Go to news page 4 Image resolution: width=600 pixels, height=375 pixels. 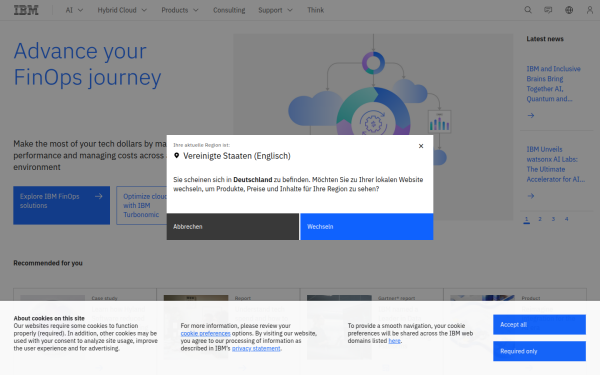[567, 219]
